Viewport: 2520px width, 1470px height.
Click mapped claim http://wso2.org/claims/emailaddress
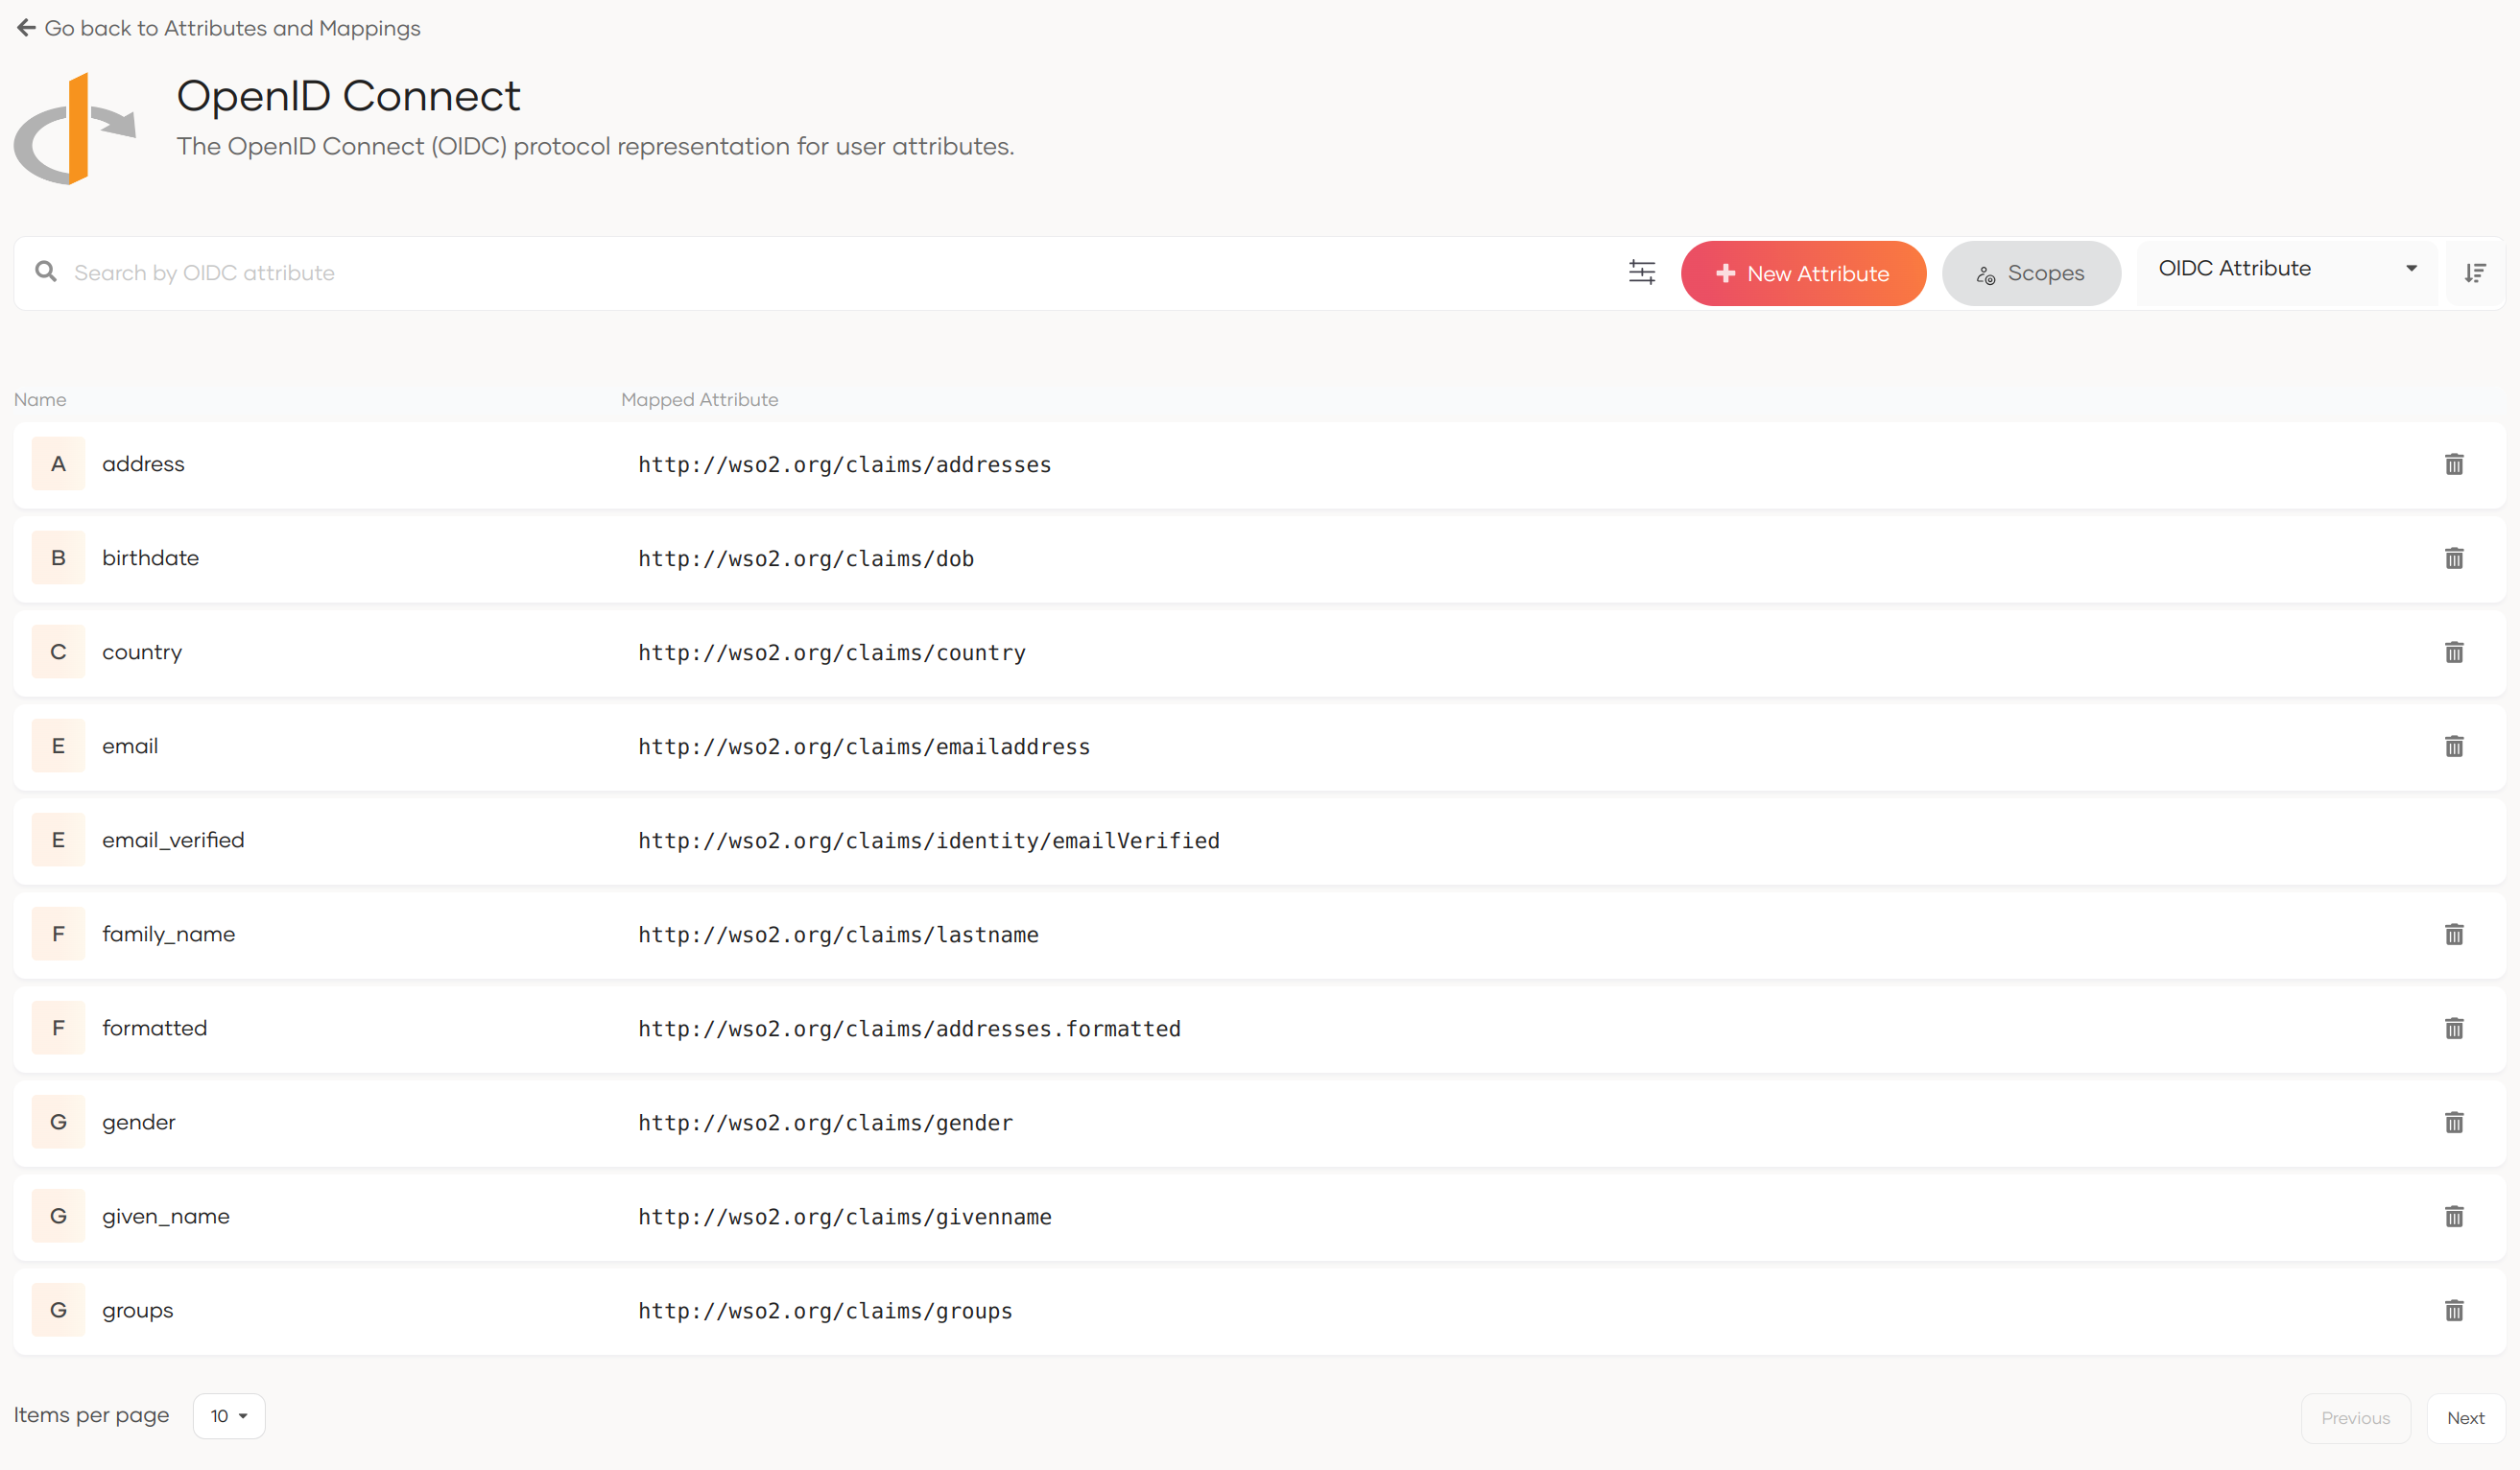point(864,747)
